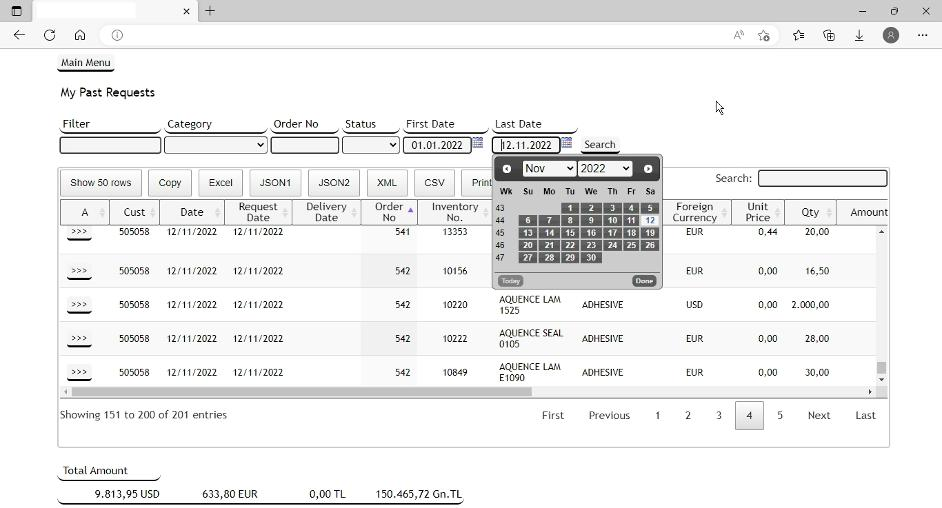This screenshot has height=508, width=942.
Task: Go to previous month in datepicker
Action: (x=507, y=169)
